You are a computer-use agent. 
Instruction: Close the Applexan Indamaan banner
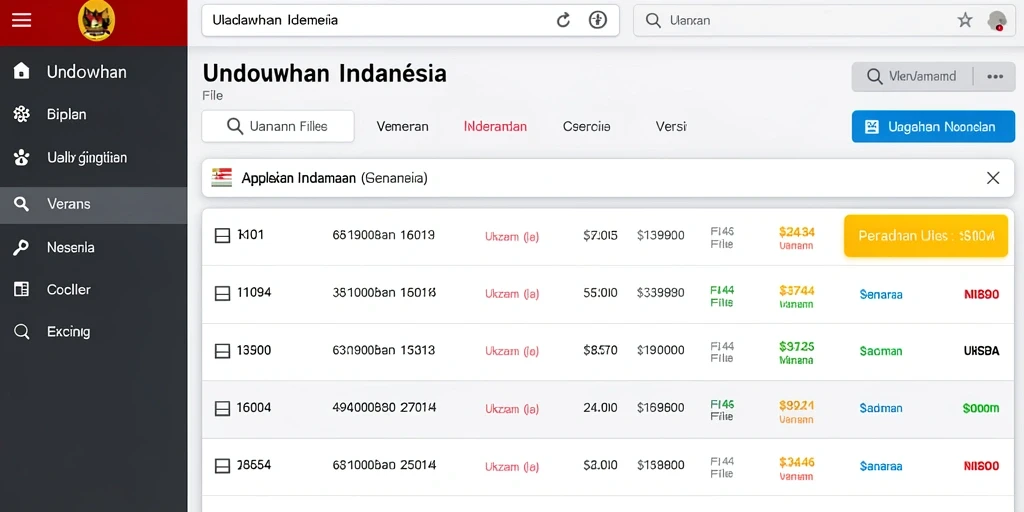(993, 178)
